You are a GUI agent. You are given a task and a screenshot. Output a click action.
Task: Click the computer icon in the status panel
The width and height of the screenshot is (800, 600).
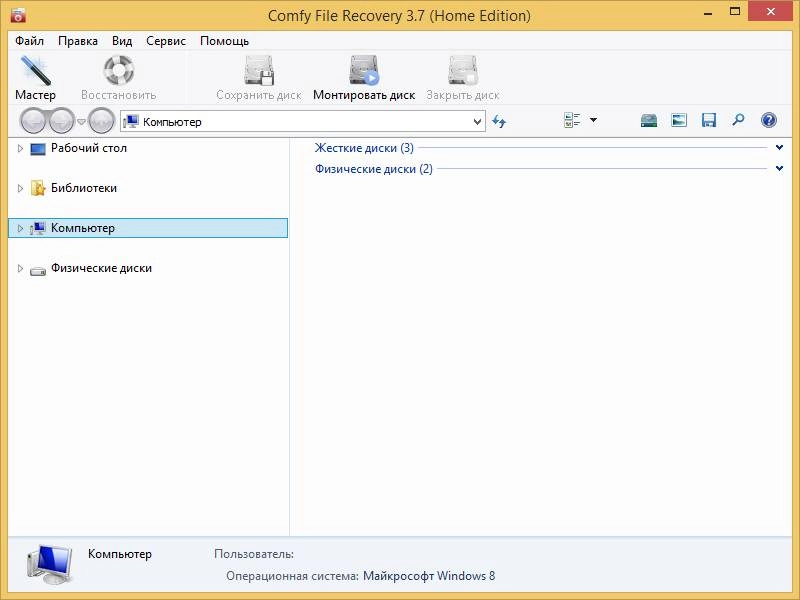(49, 564)
